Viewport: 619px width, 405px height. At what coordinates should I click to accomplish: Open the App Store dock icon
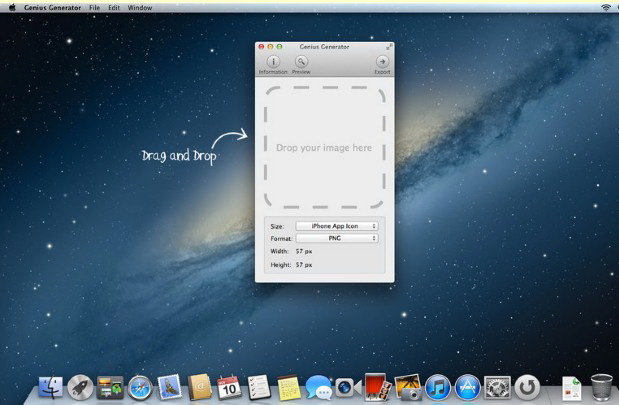click(x=467, y=387)
